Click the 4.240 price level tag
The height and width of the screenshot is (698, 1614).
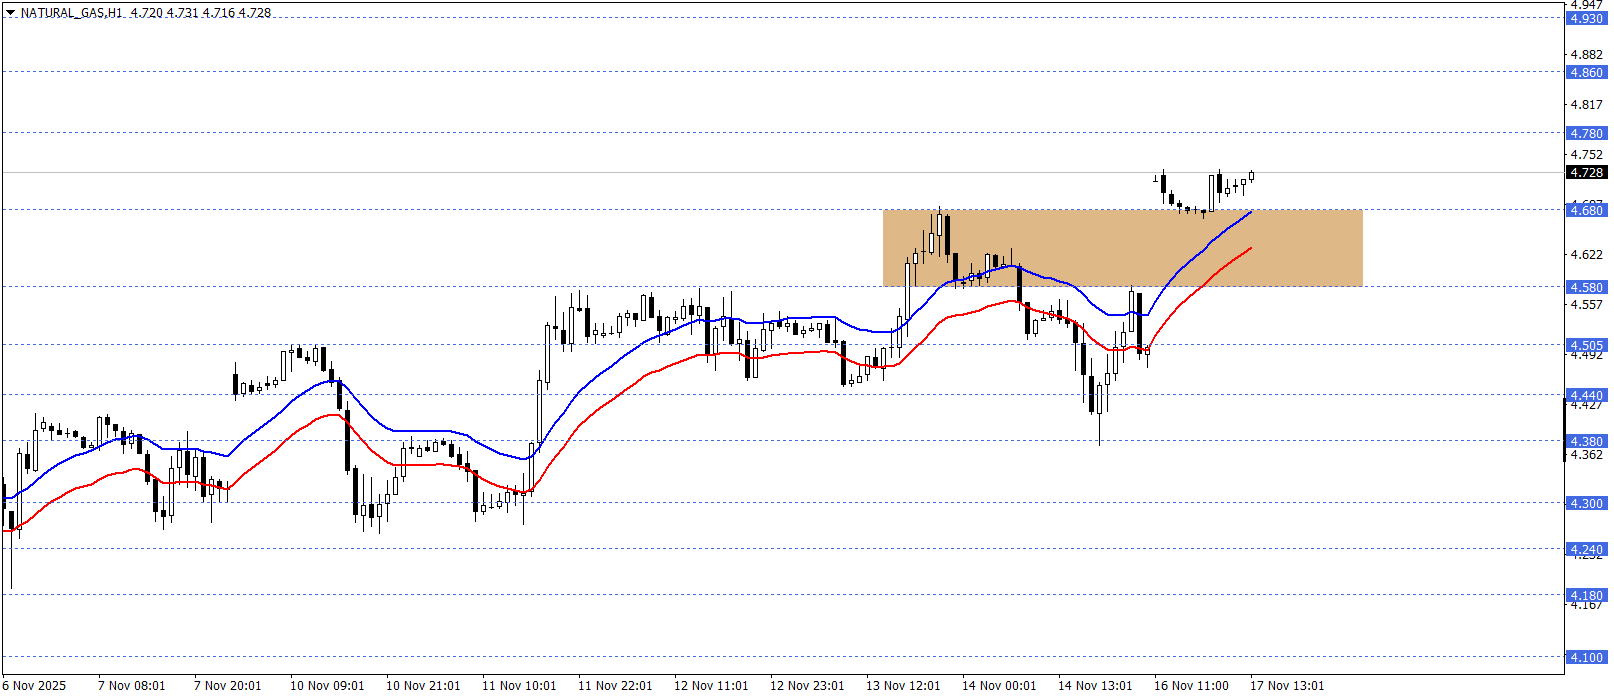(x=1586, y=550)
